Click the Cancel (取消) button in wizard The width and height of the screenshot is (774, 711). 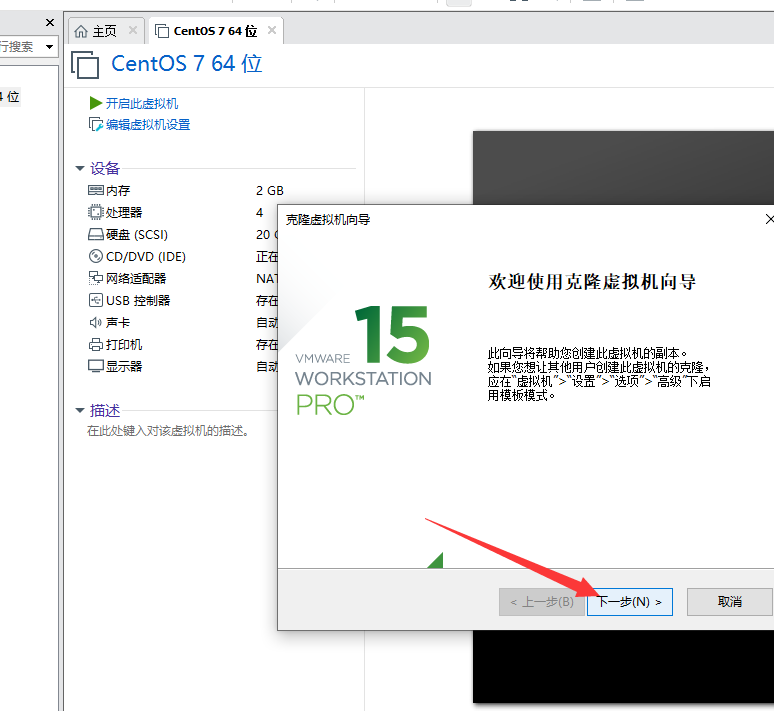(730, 601)
